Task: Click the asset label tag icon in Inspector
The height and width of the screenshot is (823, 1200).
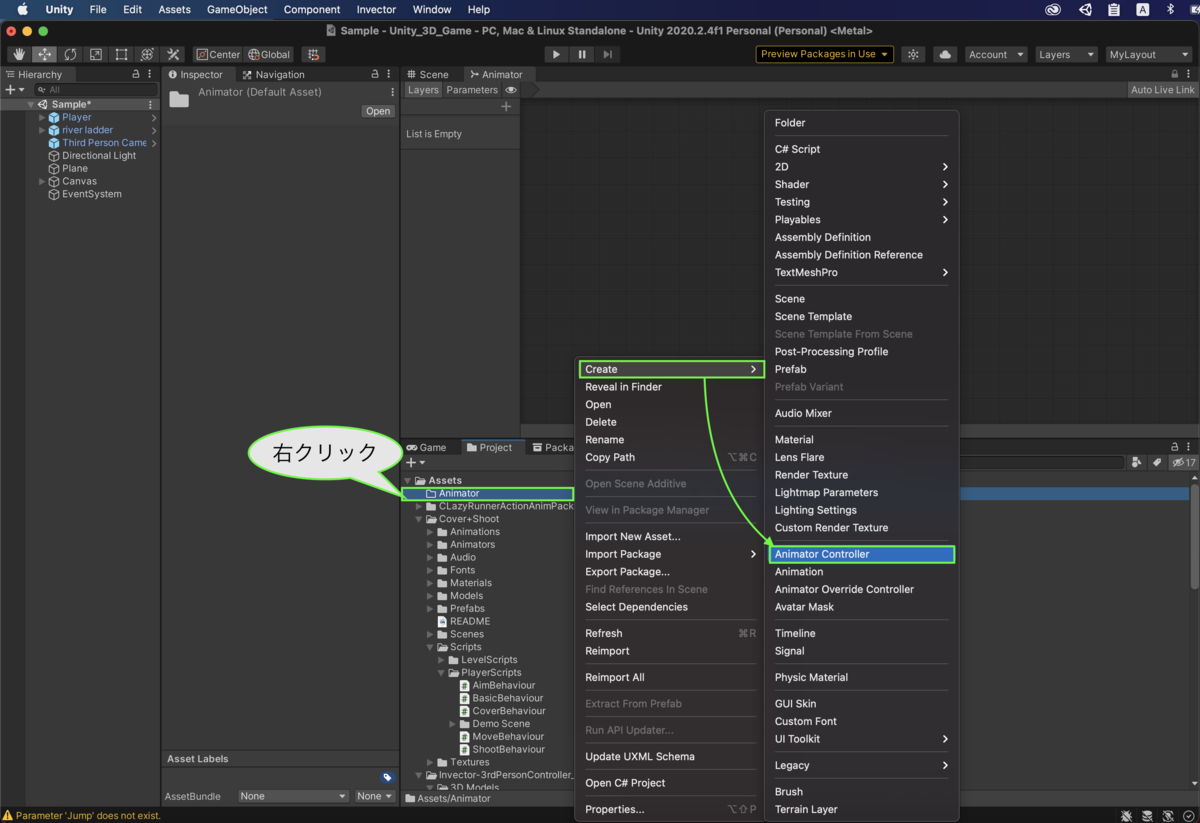Action: [387, 777]
